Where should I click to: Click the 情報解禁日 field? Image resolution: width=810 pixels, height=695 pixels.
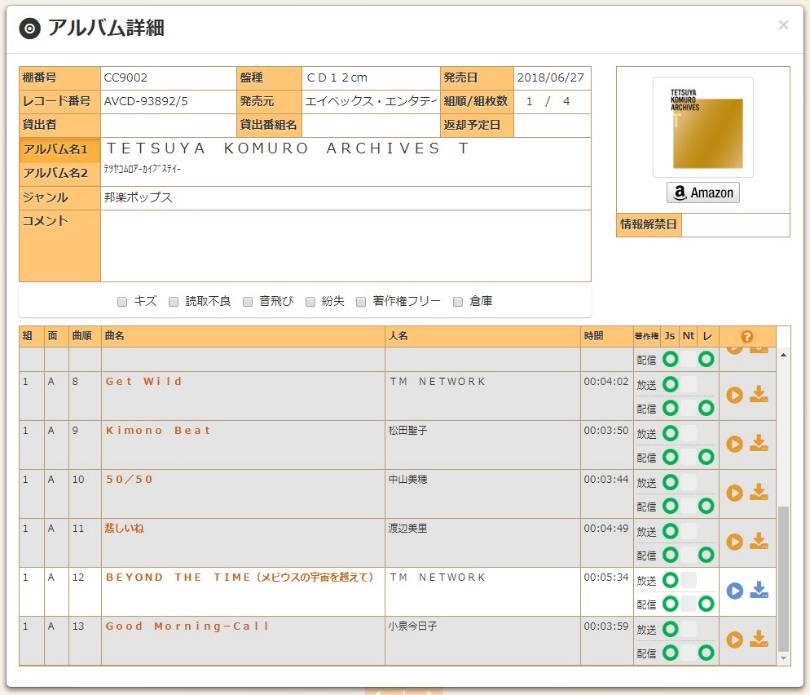click(x=735, y=225)
